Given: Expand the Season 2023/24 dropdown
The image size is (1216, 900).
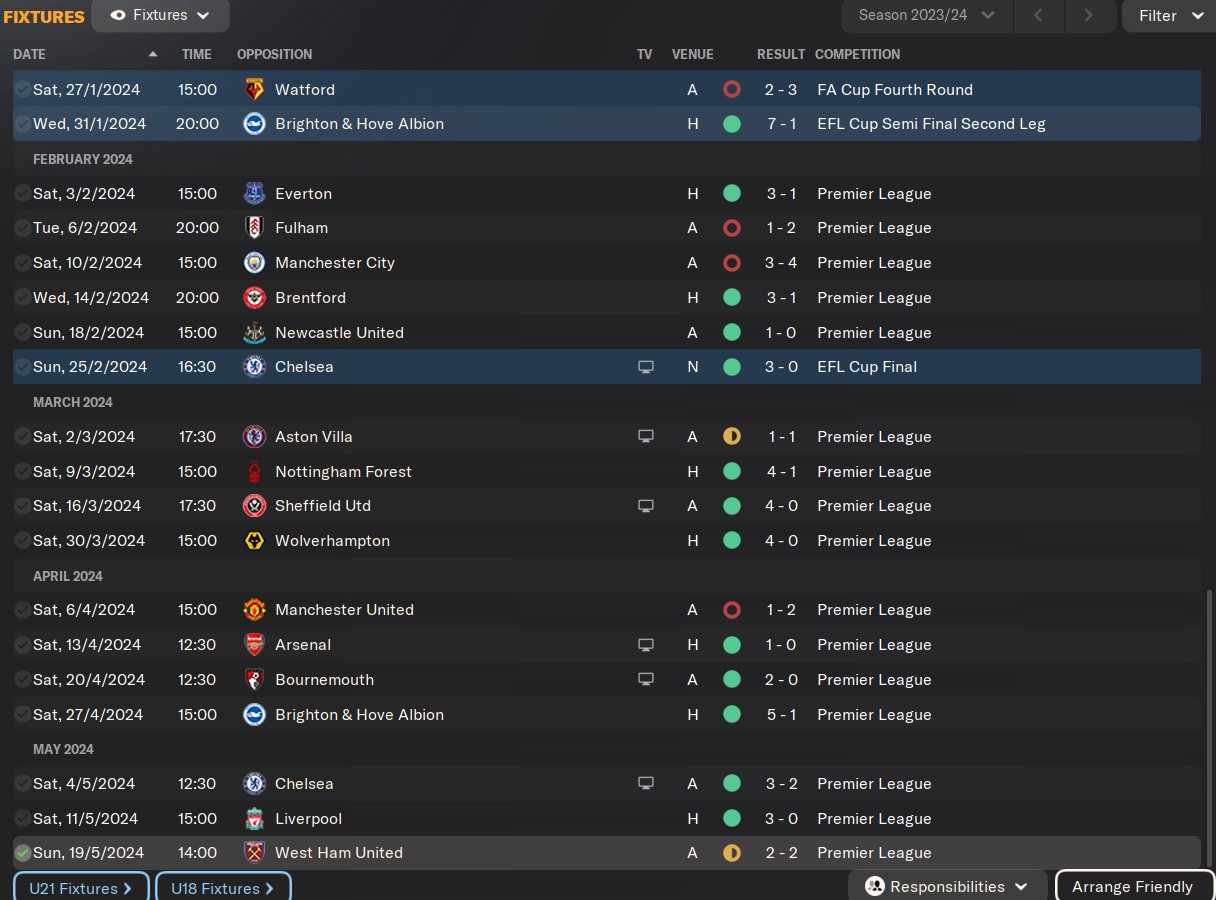Looking at the screenshot, I should click(x=927, y=16).
